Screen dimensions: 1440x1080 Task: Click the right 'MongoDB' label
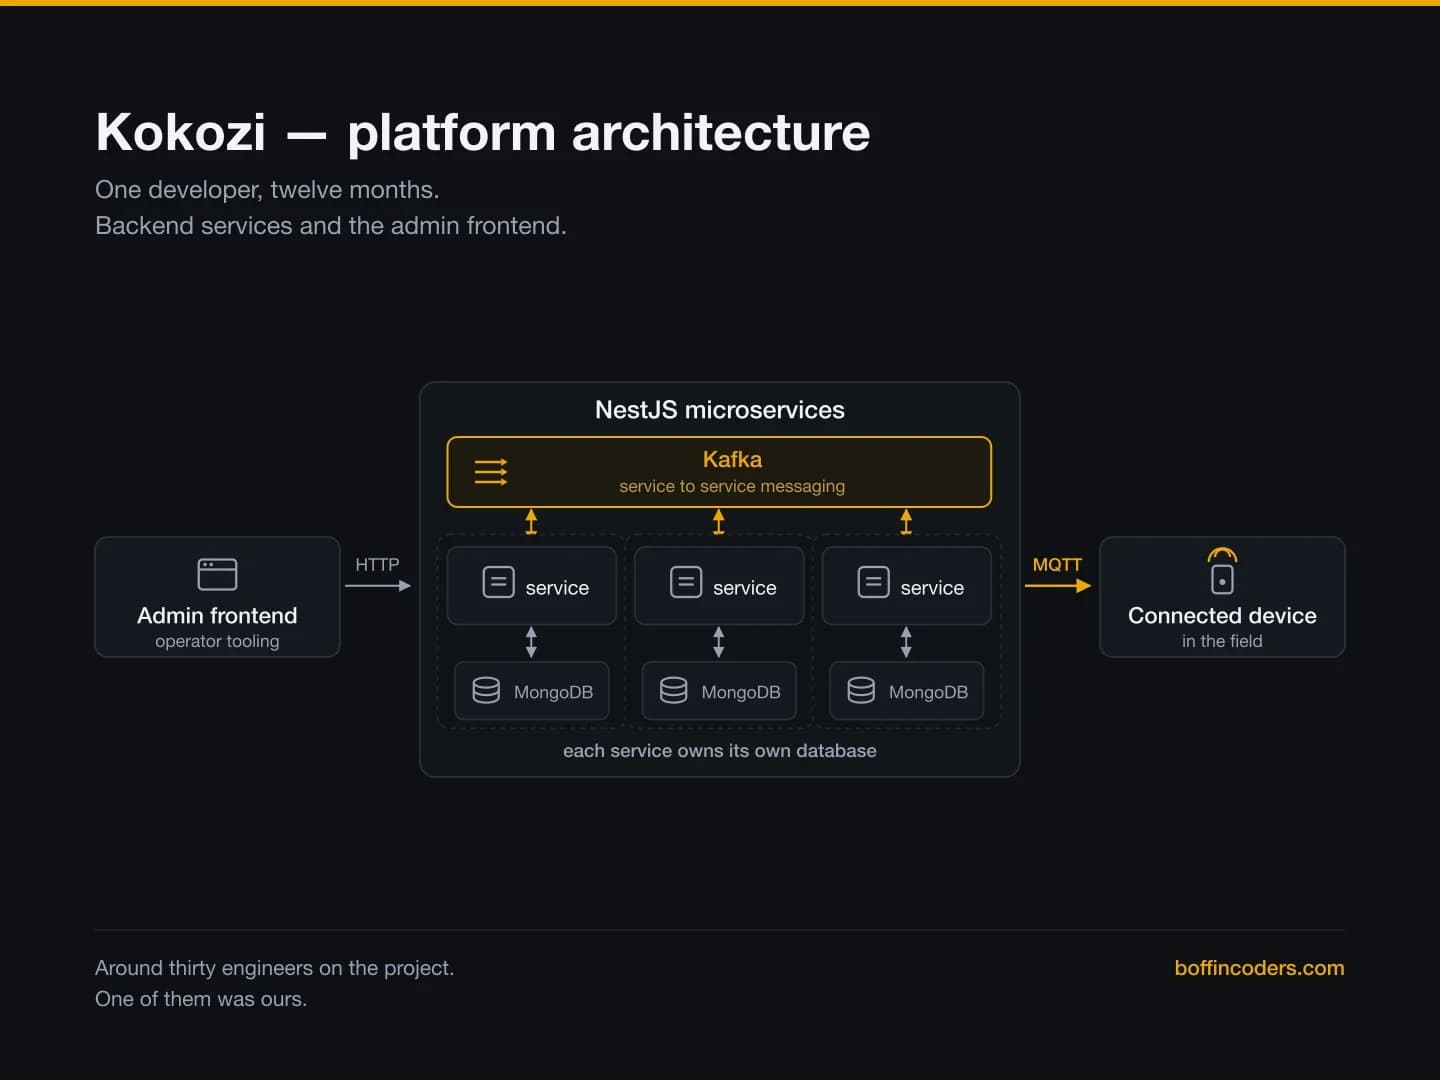(928, 692)
